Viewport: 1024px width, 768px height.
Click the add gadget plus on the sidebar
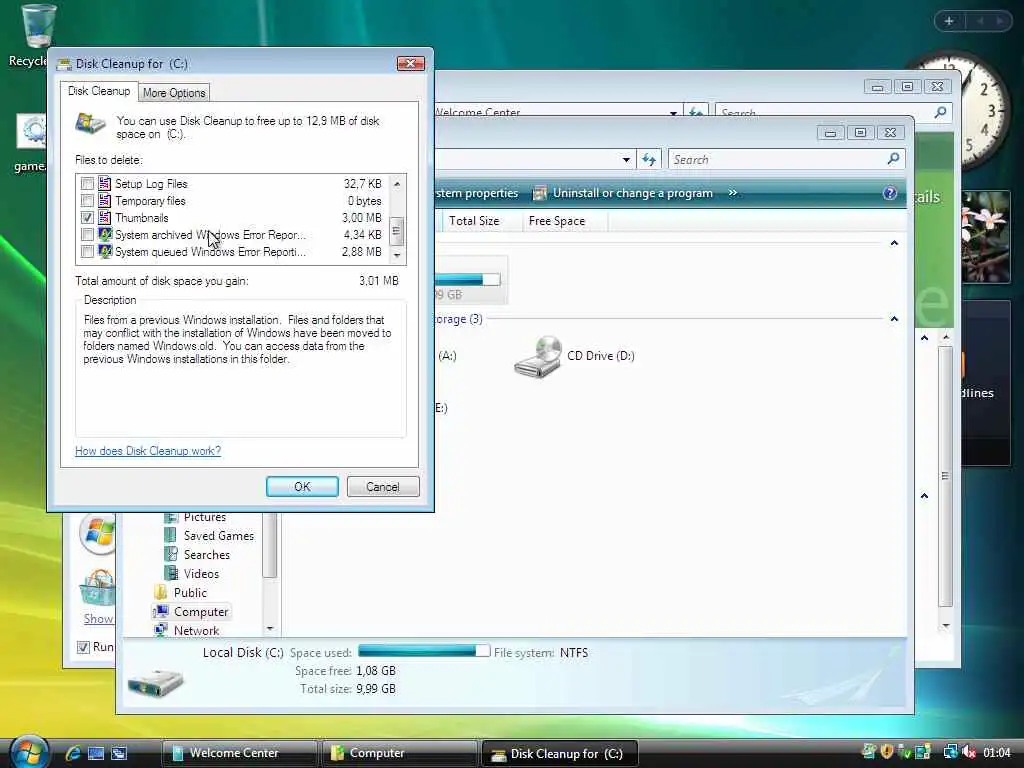click(x=949, y=21)
